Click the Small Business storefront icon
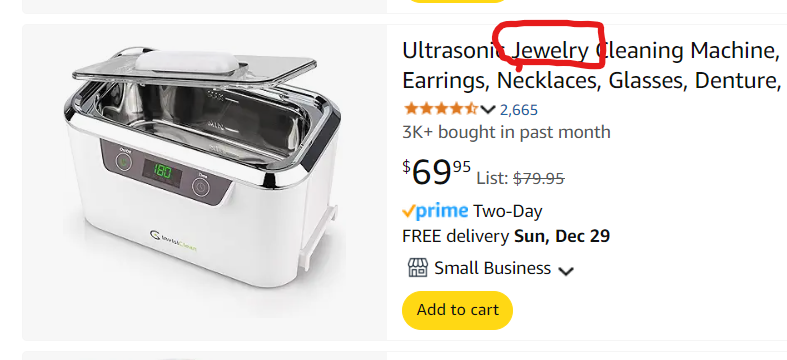The width and height of the screenshot is (787, 360). [418, 268]
